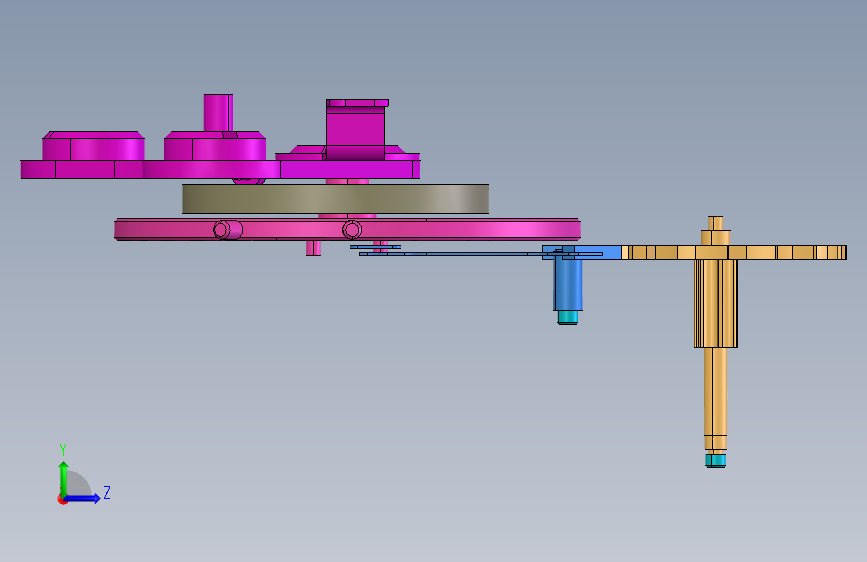The height and width of the screenshot is (562, 867).
Task: Click the "Y" axis label
Action: pyautogui.click(x=63, y=450)
